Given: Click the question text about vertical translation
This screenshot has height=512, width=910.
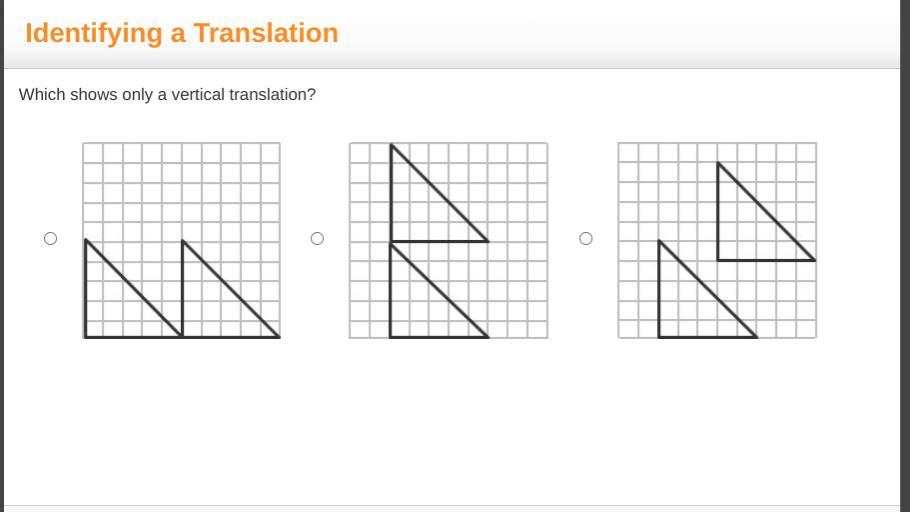Looking at the screenshot, I should [x=167, y=95].
